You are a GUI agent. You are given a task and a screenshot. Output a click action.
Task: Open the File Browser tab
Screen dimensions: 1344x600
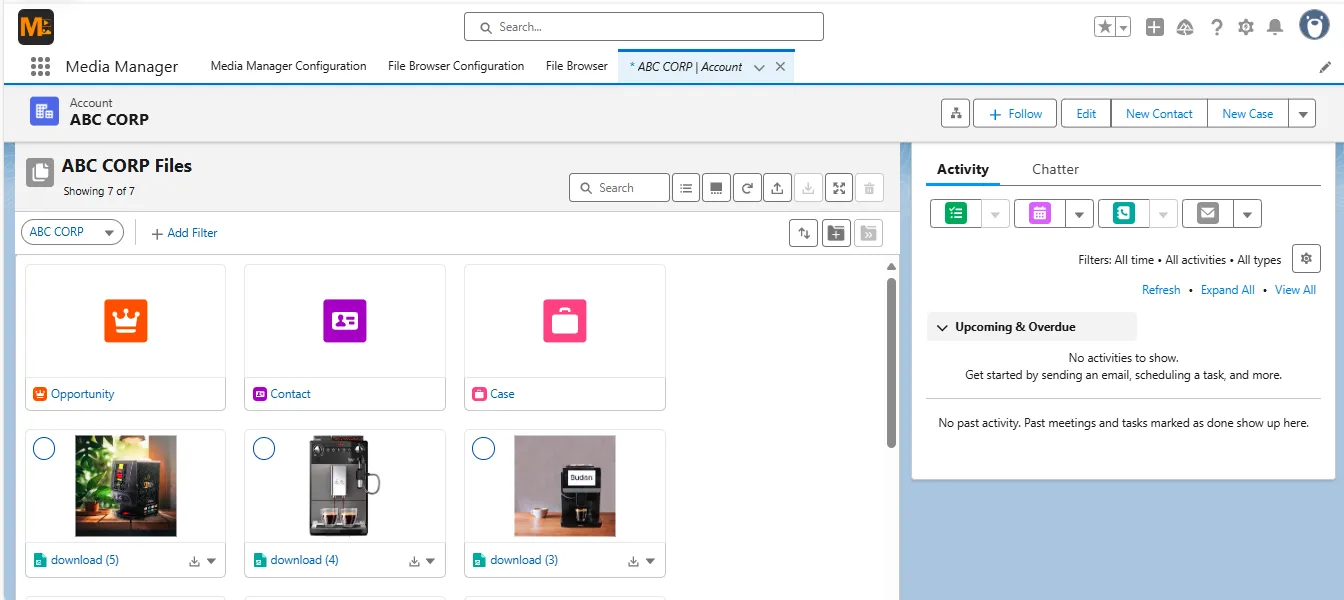coord(577,66)
